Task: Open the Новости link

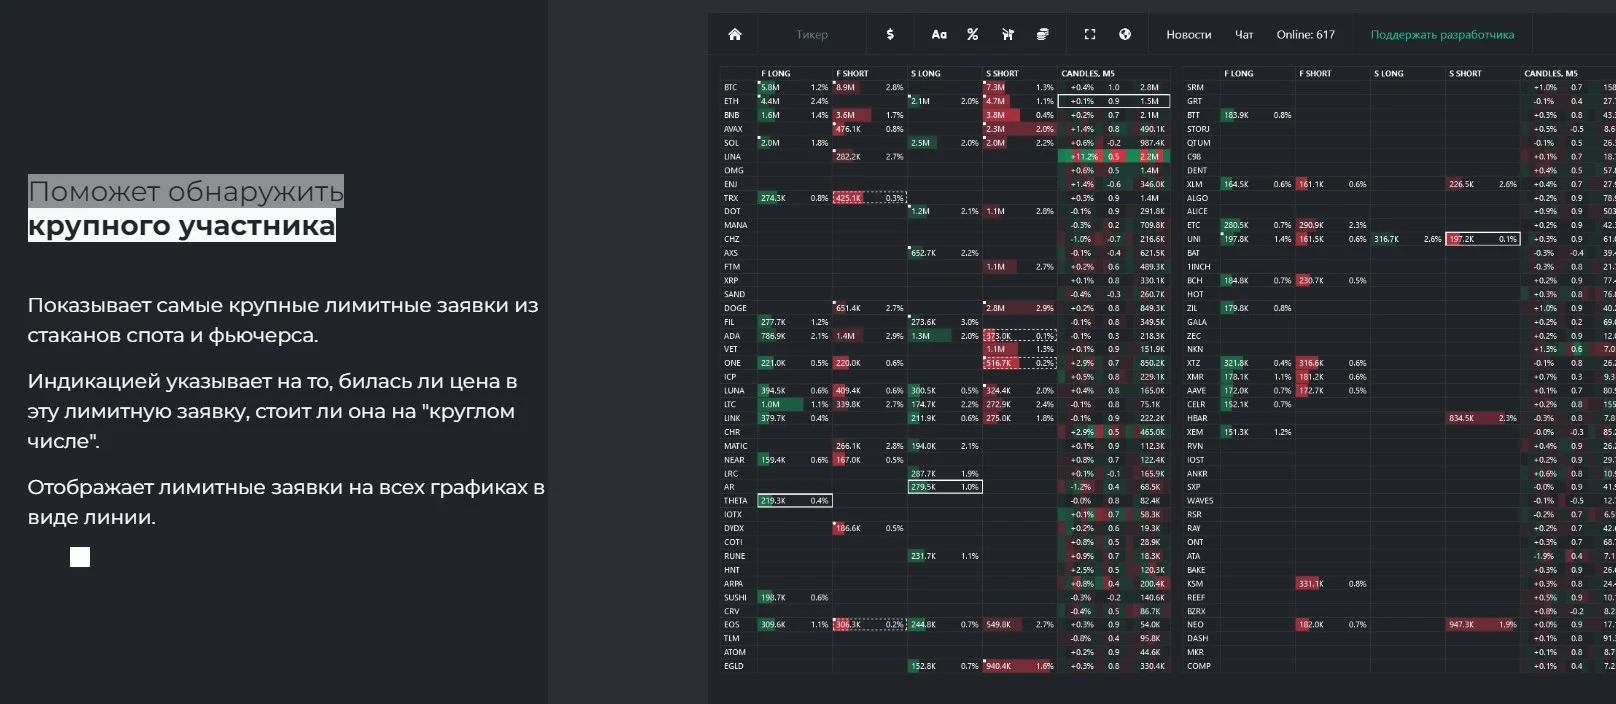Action: point(1188,34)
